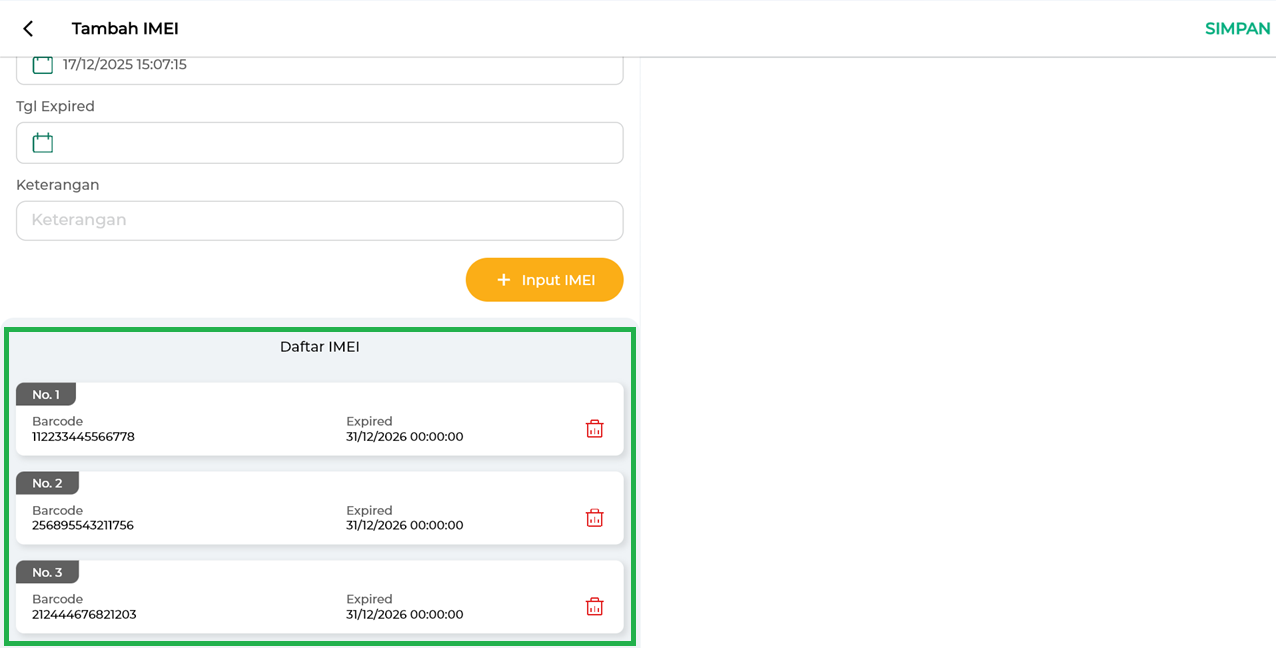The width and height of the screenshot is (1276, 648).
Task: Select the No. 3 badge label
Action: click(47, 573)
